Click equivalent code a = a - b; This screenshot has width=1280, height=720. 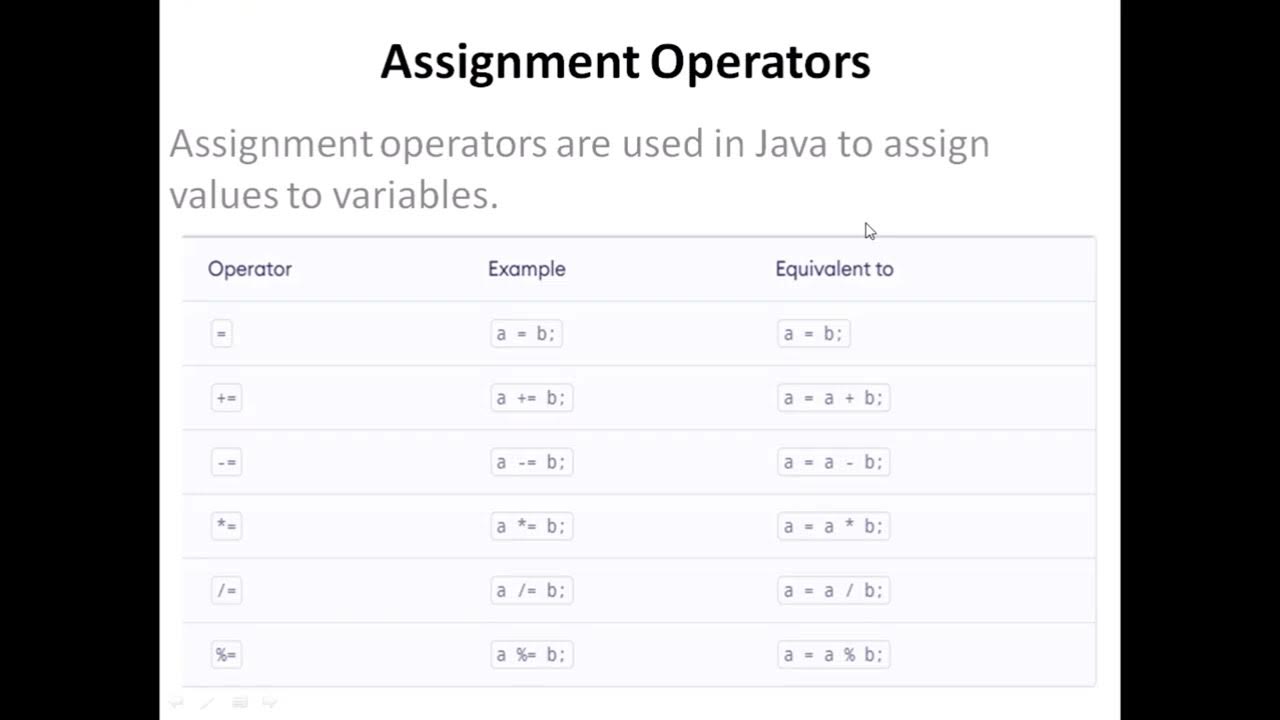click(833, 462)
